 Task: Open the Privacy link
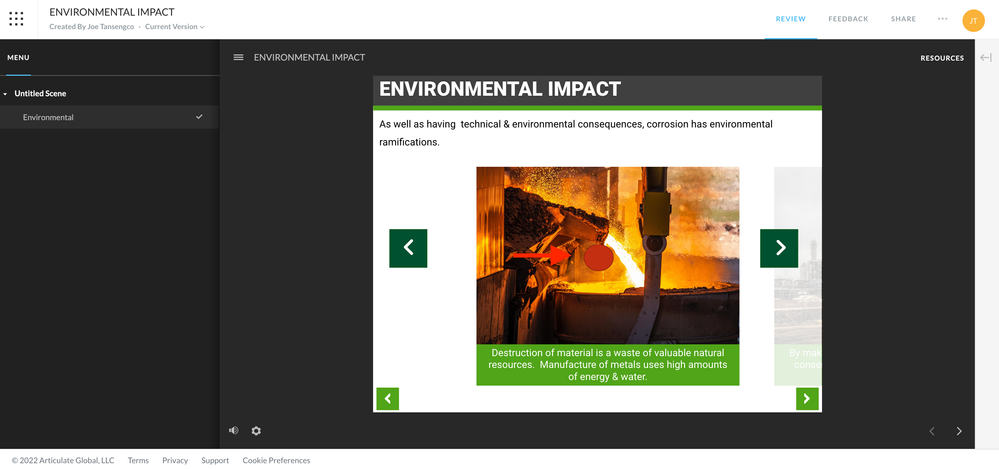[x=175, y=460]
